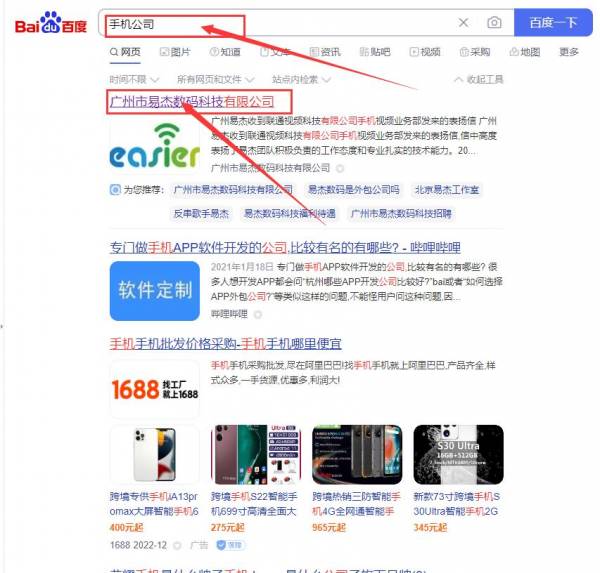
Task: Click the 手机公司 search input field
Action: 281,24
